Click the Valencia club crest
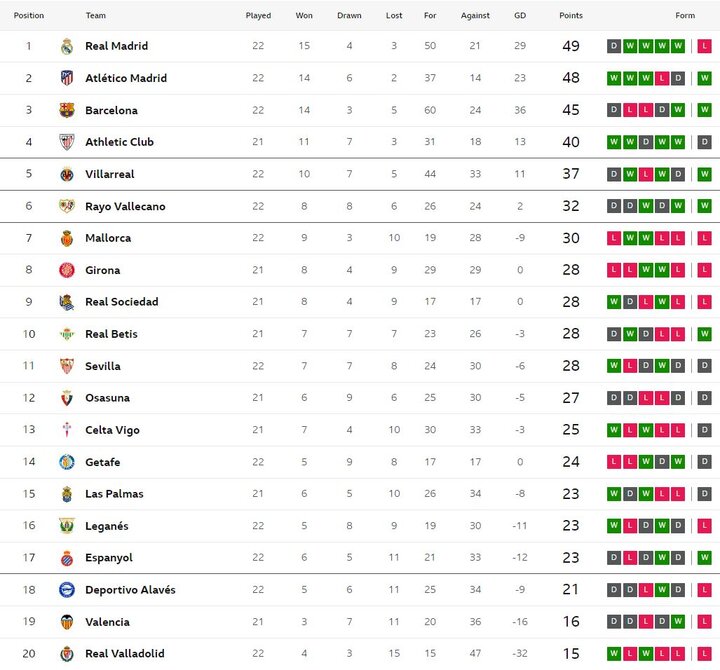720x670 pixels. [x=67, y=622]
